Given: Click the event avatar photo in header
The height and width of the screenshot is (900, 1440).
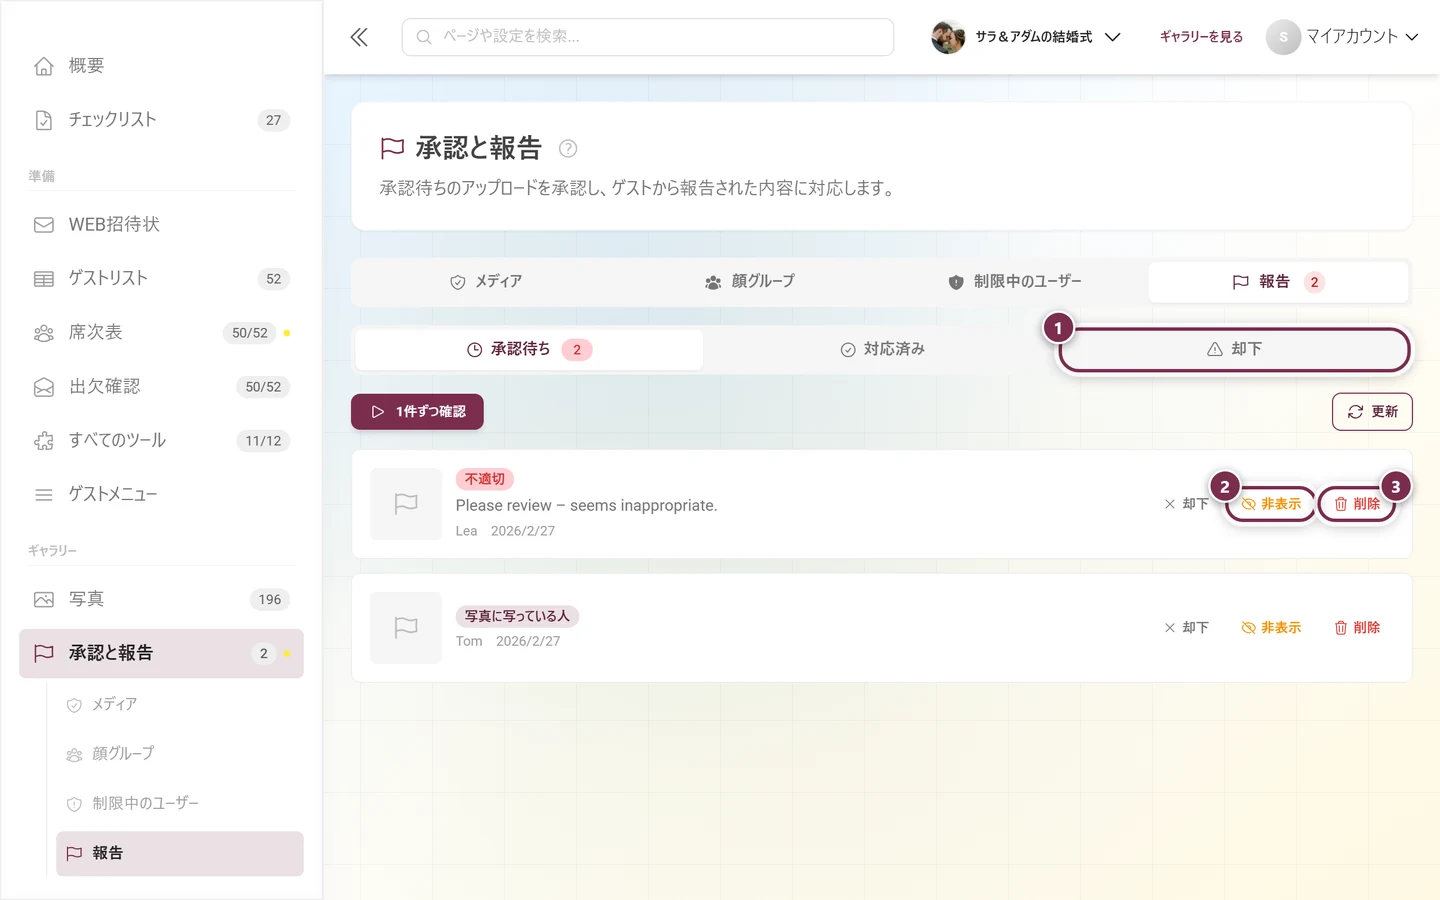Looking at the screenshot, I should click(948, 37).
